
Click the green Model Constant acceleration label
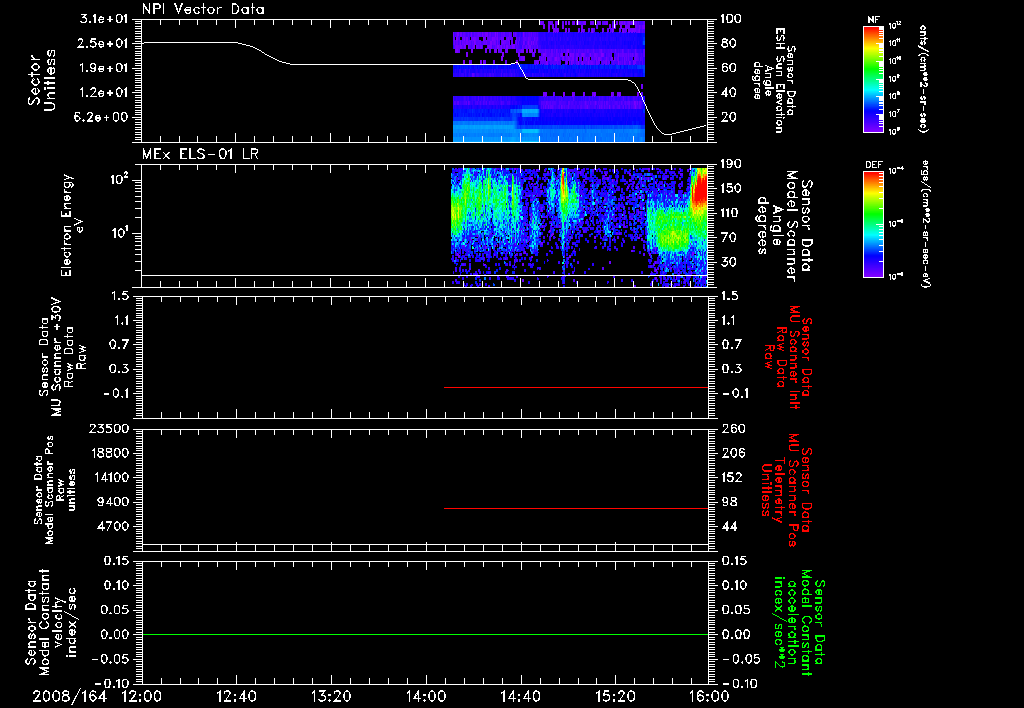(799, 622)
